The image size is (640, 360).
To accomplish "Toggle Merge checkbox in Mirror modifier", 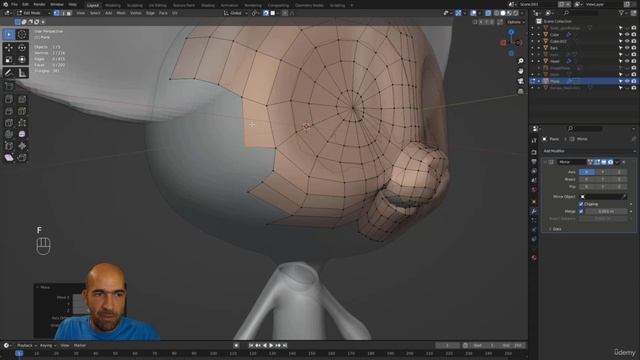I will 581,211.
